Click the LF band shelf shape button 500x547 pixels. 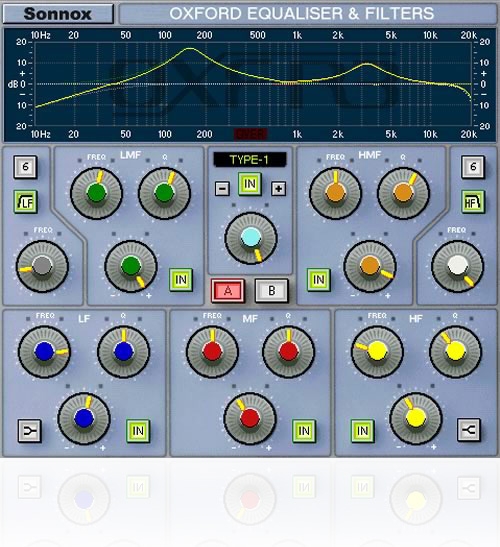[x=29, y=431]
